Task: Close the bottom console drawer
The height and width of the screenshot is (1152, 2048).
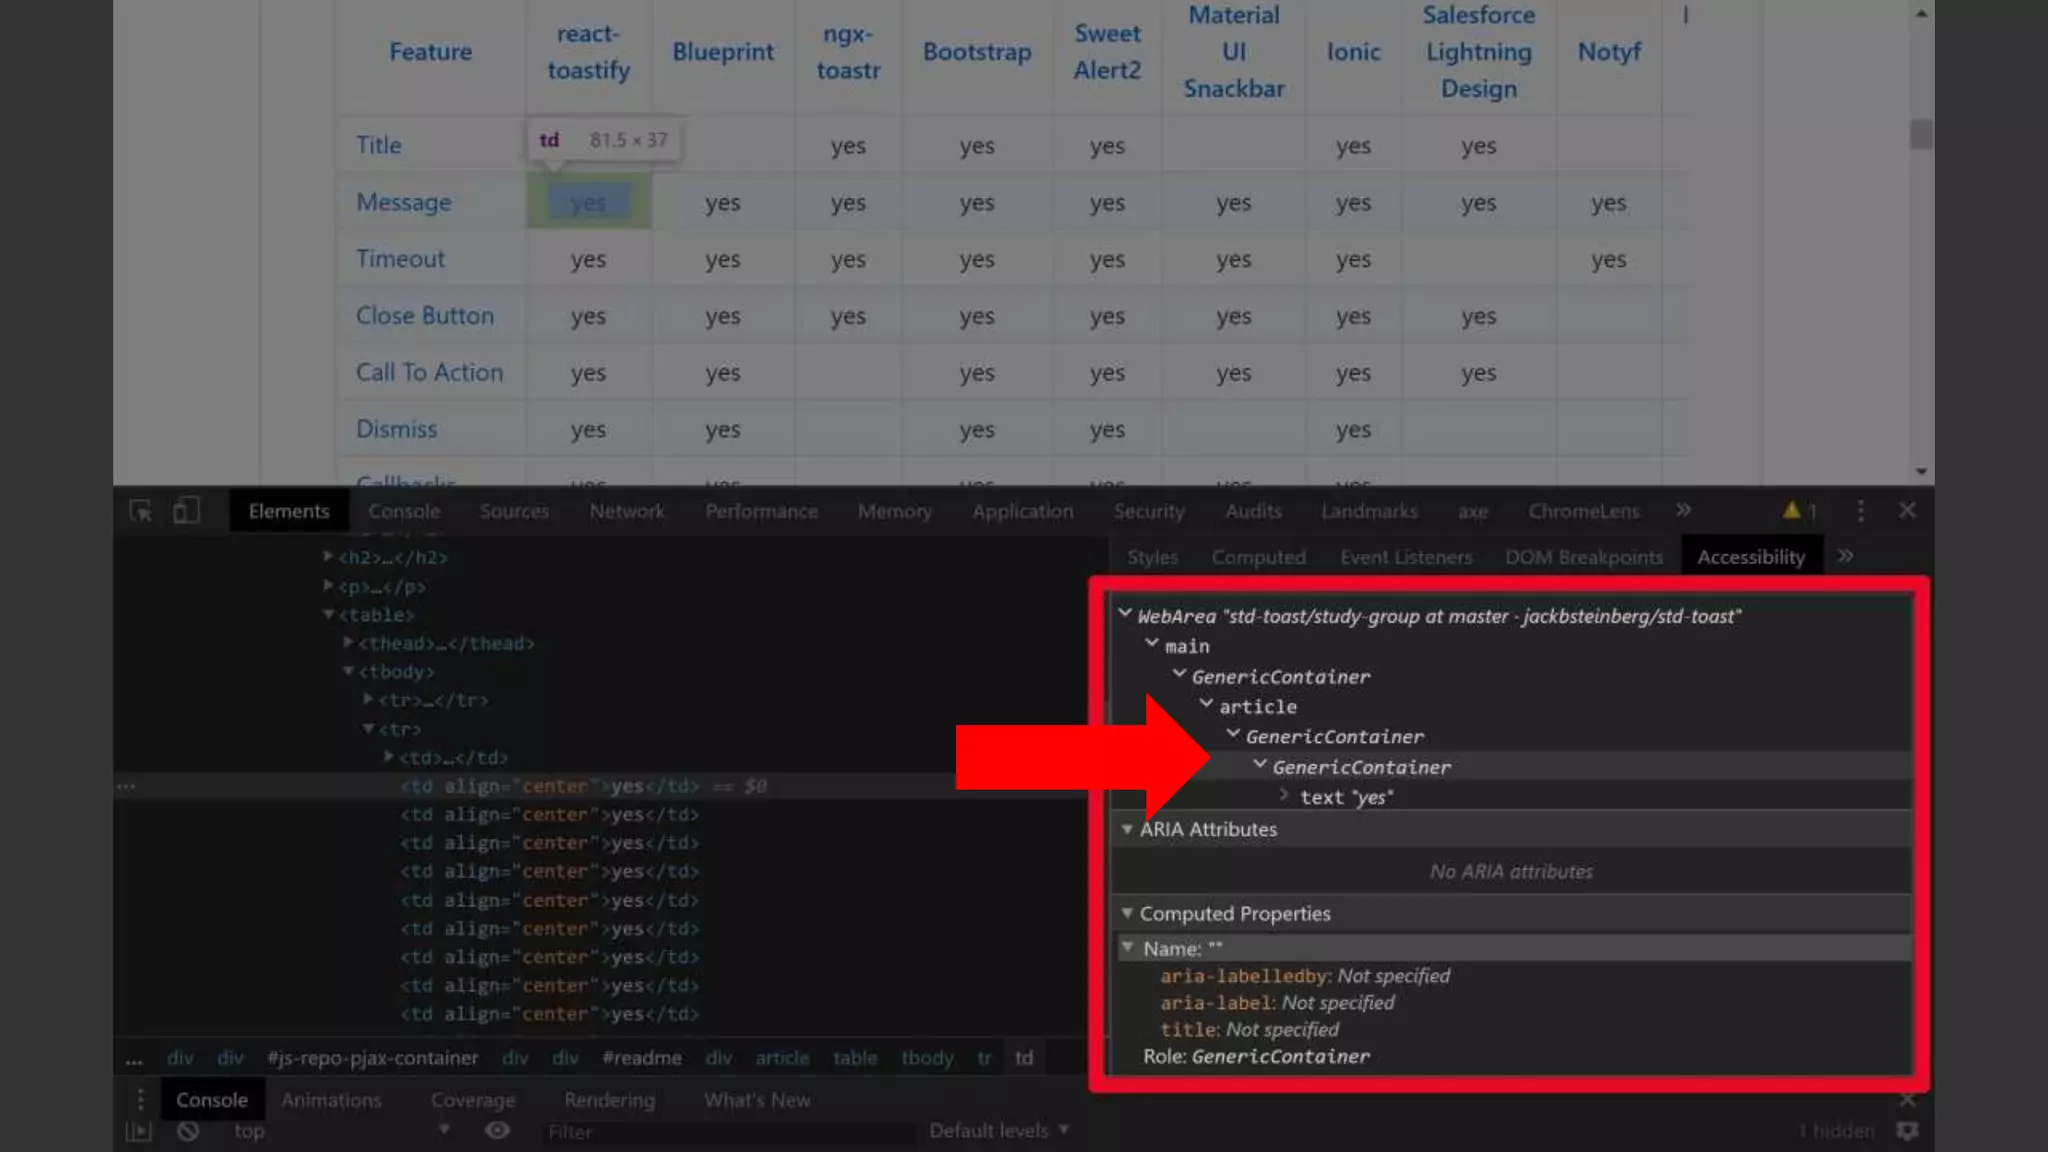Action: pyautogui.click(x=1907, y=1100)
